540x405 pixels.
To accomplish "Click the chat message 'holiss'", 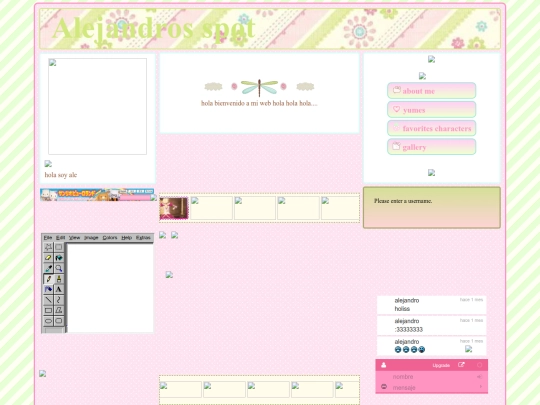I will (x=402, y=309).
